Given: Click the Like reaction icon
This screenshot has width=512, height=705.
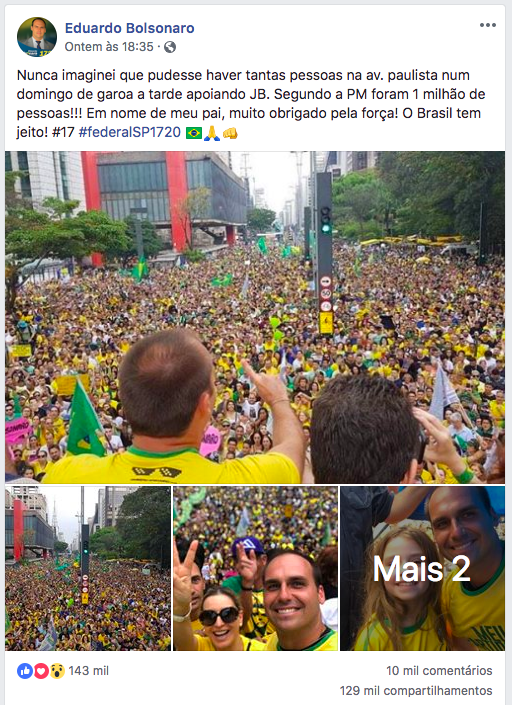Looking at the screenshot, I should (25, 671).
